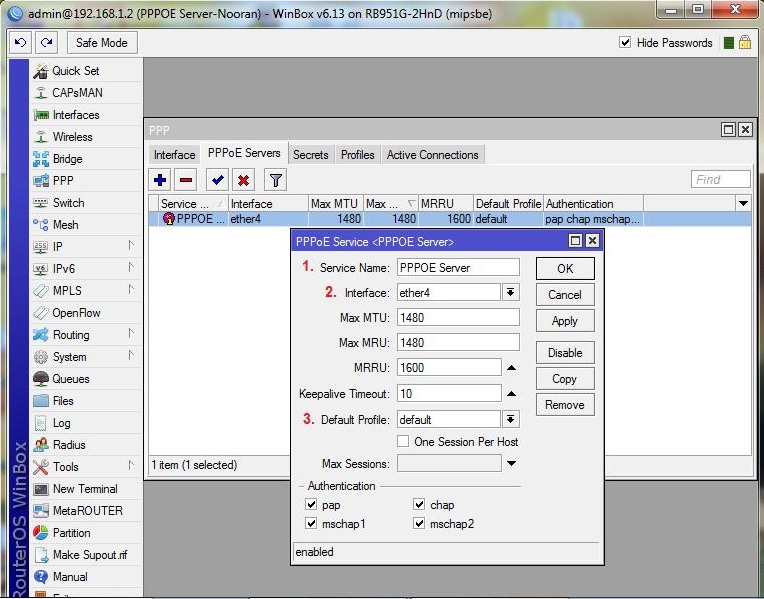Click the Queues tree icon
764x599 pixels.
[41, 379]
